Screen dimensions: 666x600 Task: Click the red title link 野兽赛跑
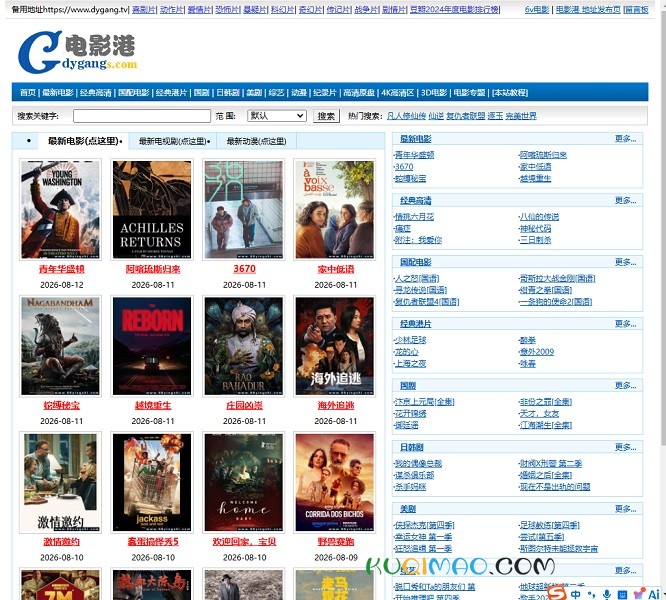click(x=336, y=542)
